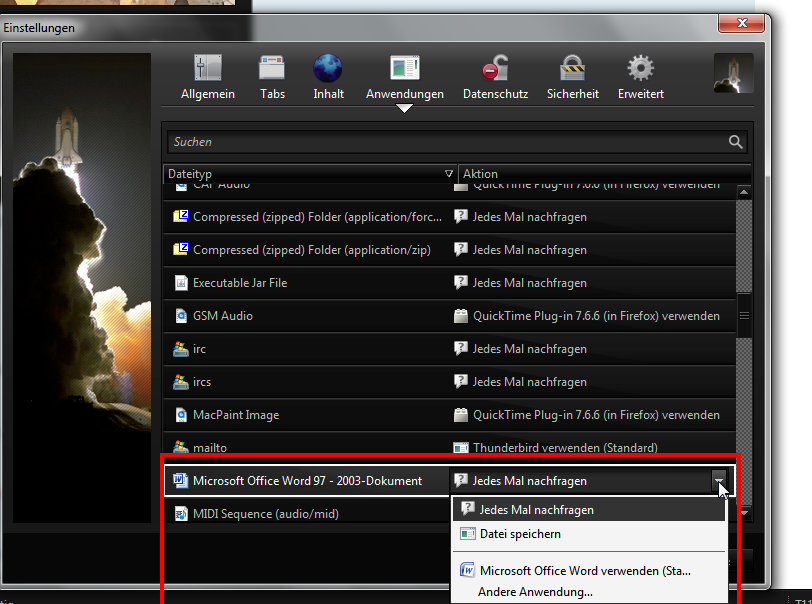Click the up arrow of the list scrollbar
This screenshot has width=812, height=604.
[x=744, y=192]
